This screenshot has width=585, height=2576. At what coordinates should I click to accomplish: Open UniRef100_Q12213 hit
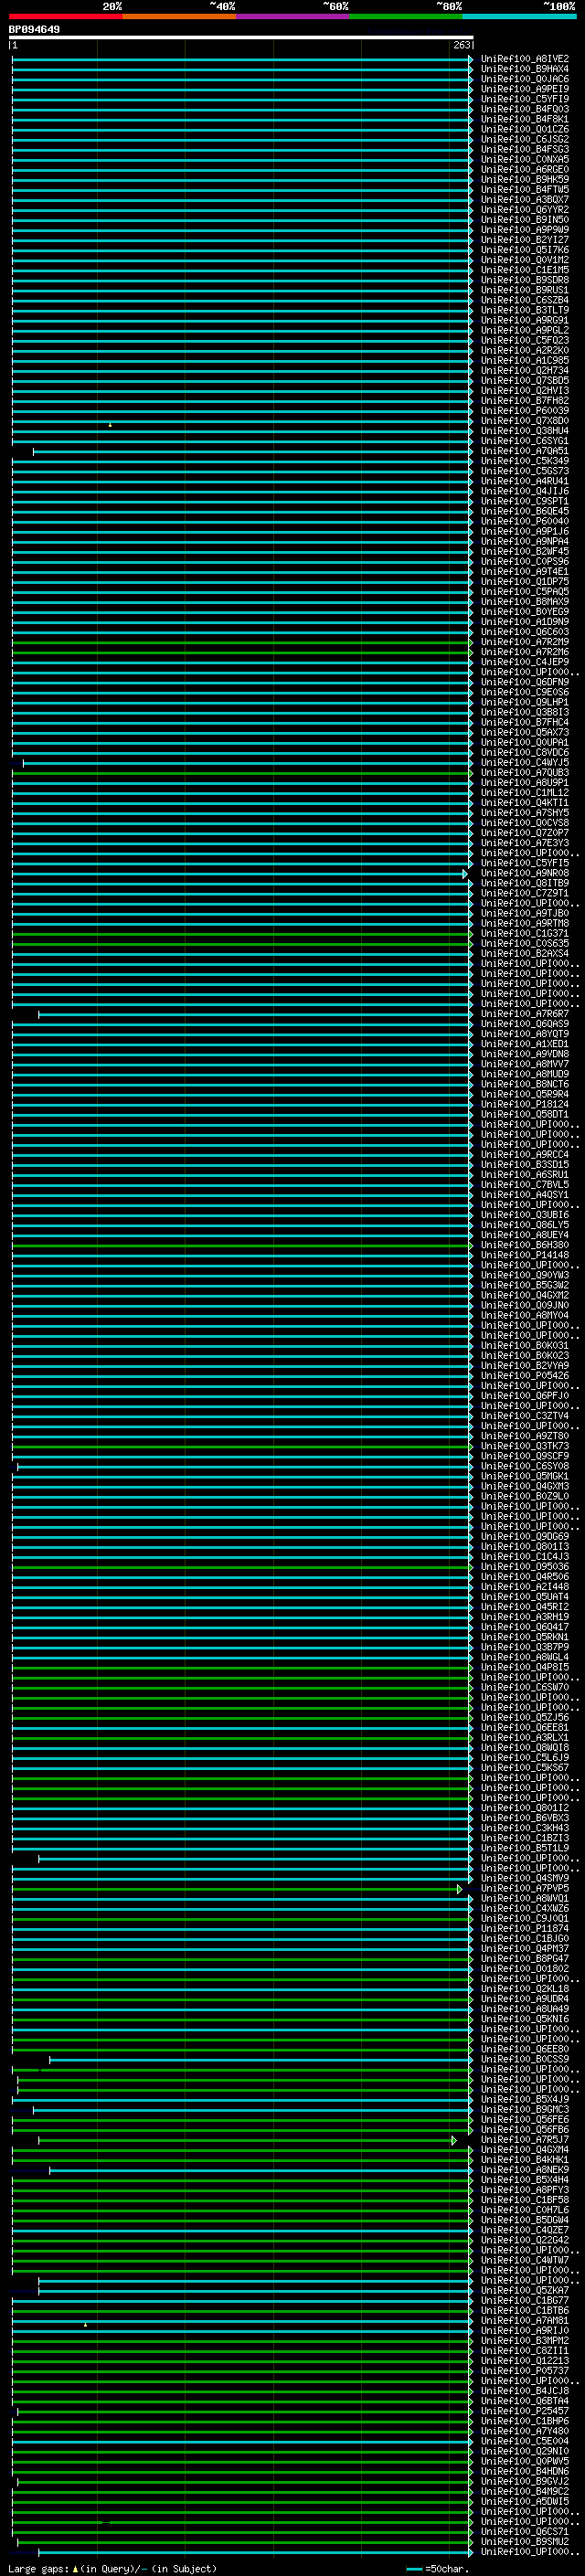pyautogui.click(x=524, y=2362)
